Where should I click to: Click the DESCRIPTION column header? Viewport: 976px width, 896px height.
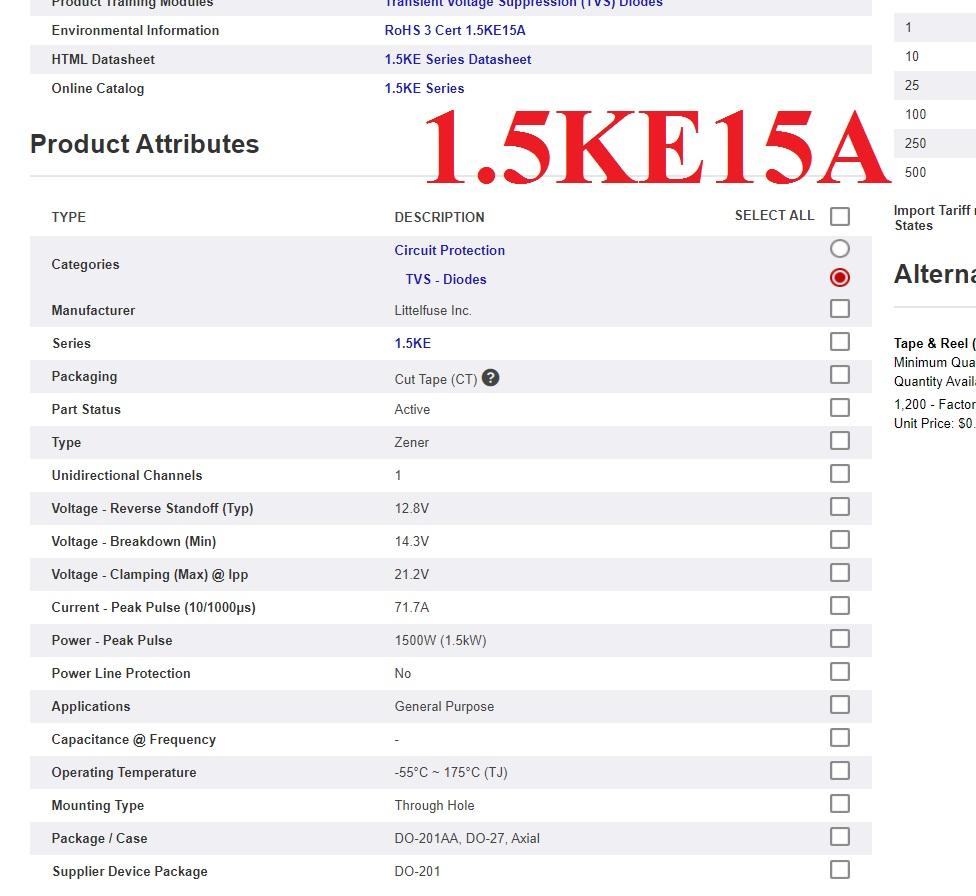[439, 217]
